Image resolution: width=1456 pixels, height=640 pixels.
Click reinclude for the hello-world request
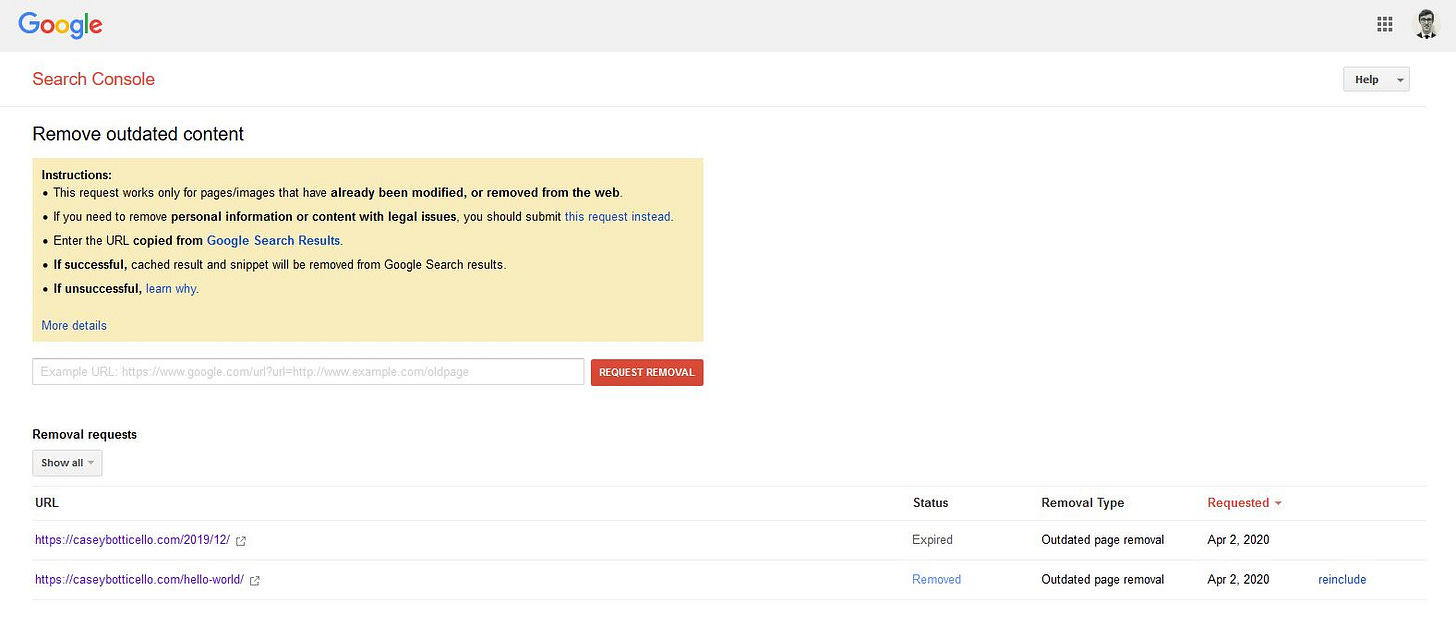[1341, 580]
